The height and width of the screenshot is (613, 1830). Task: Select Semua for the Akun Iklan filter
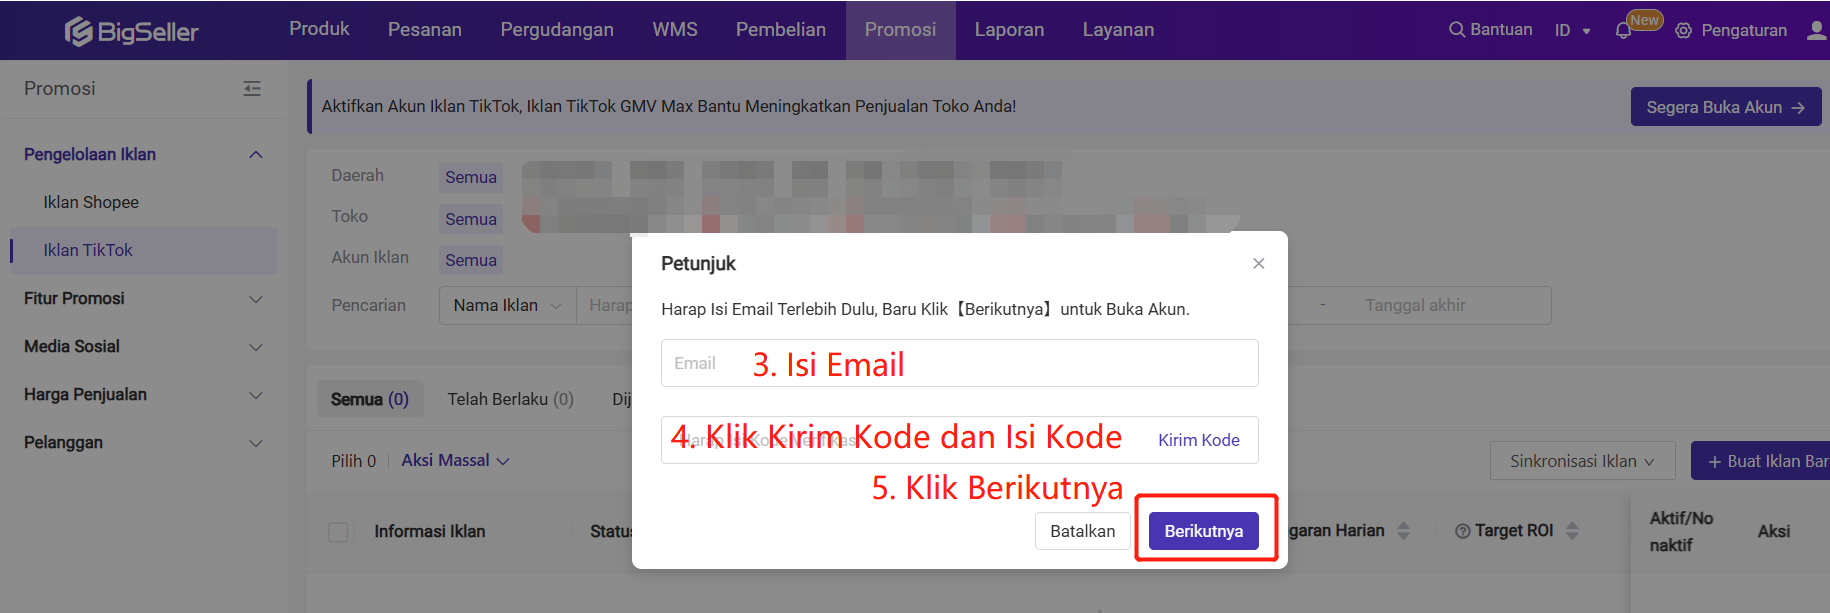471,260
